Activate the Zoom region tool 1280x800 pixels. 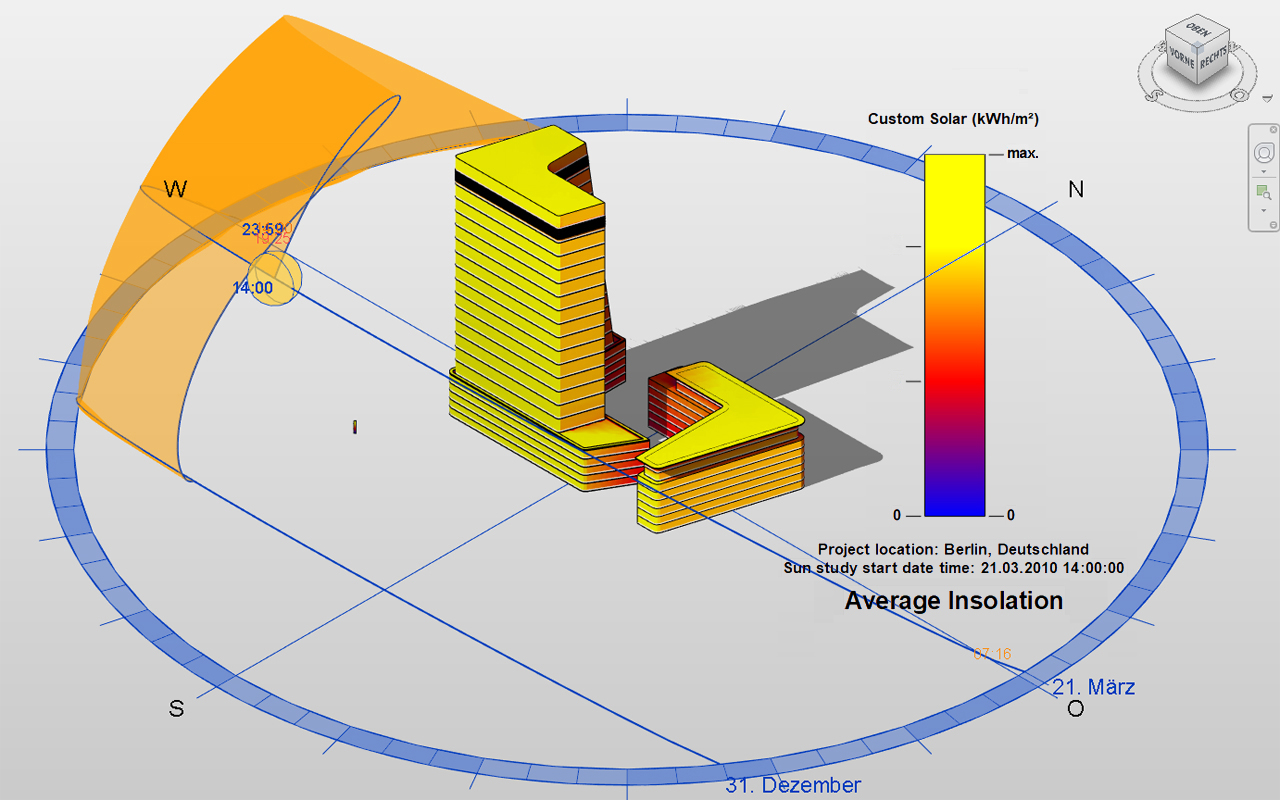pos(1264,192)
